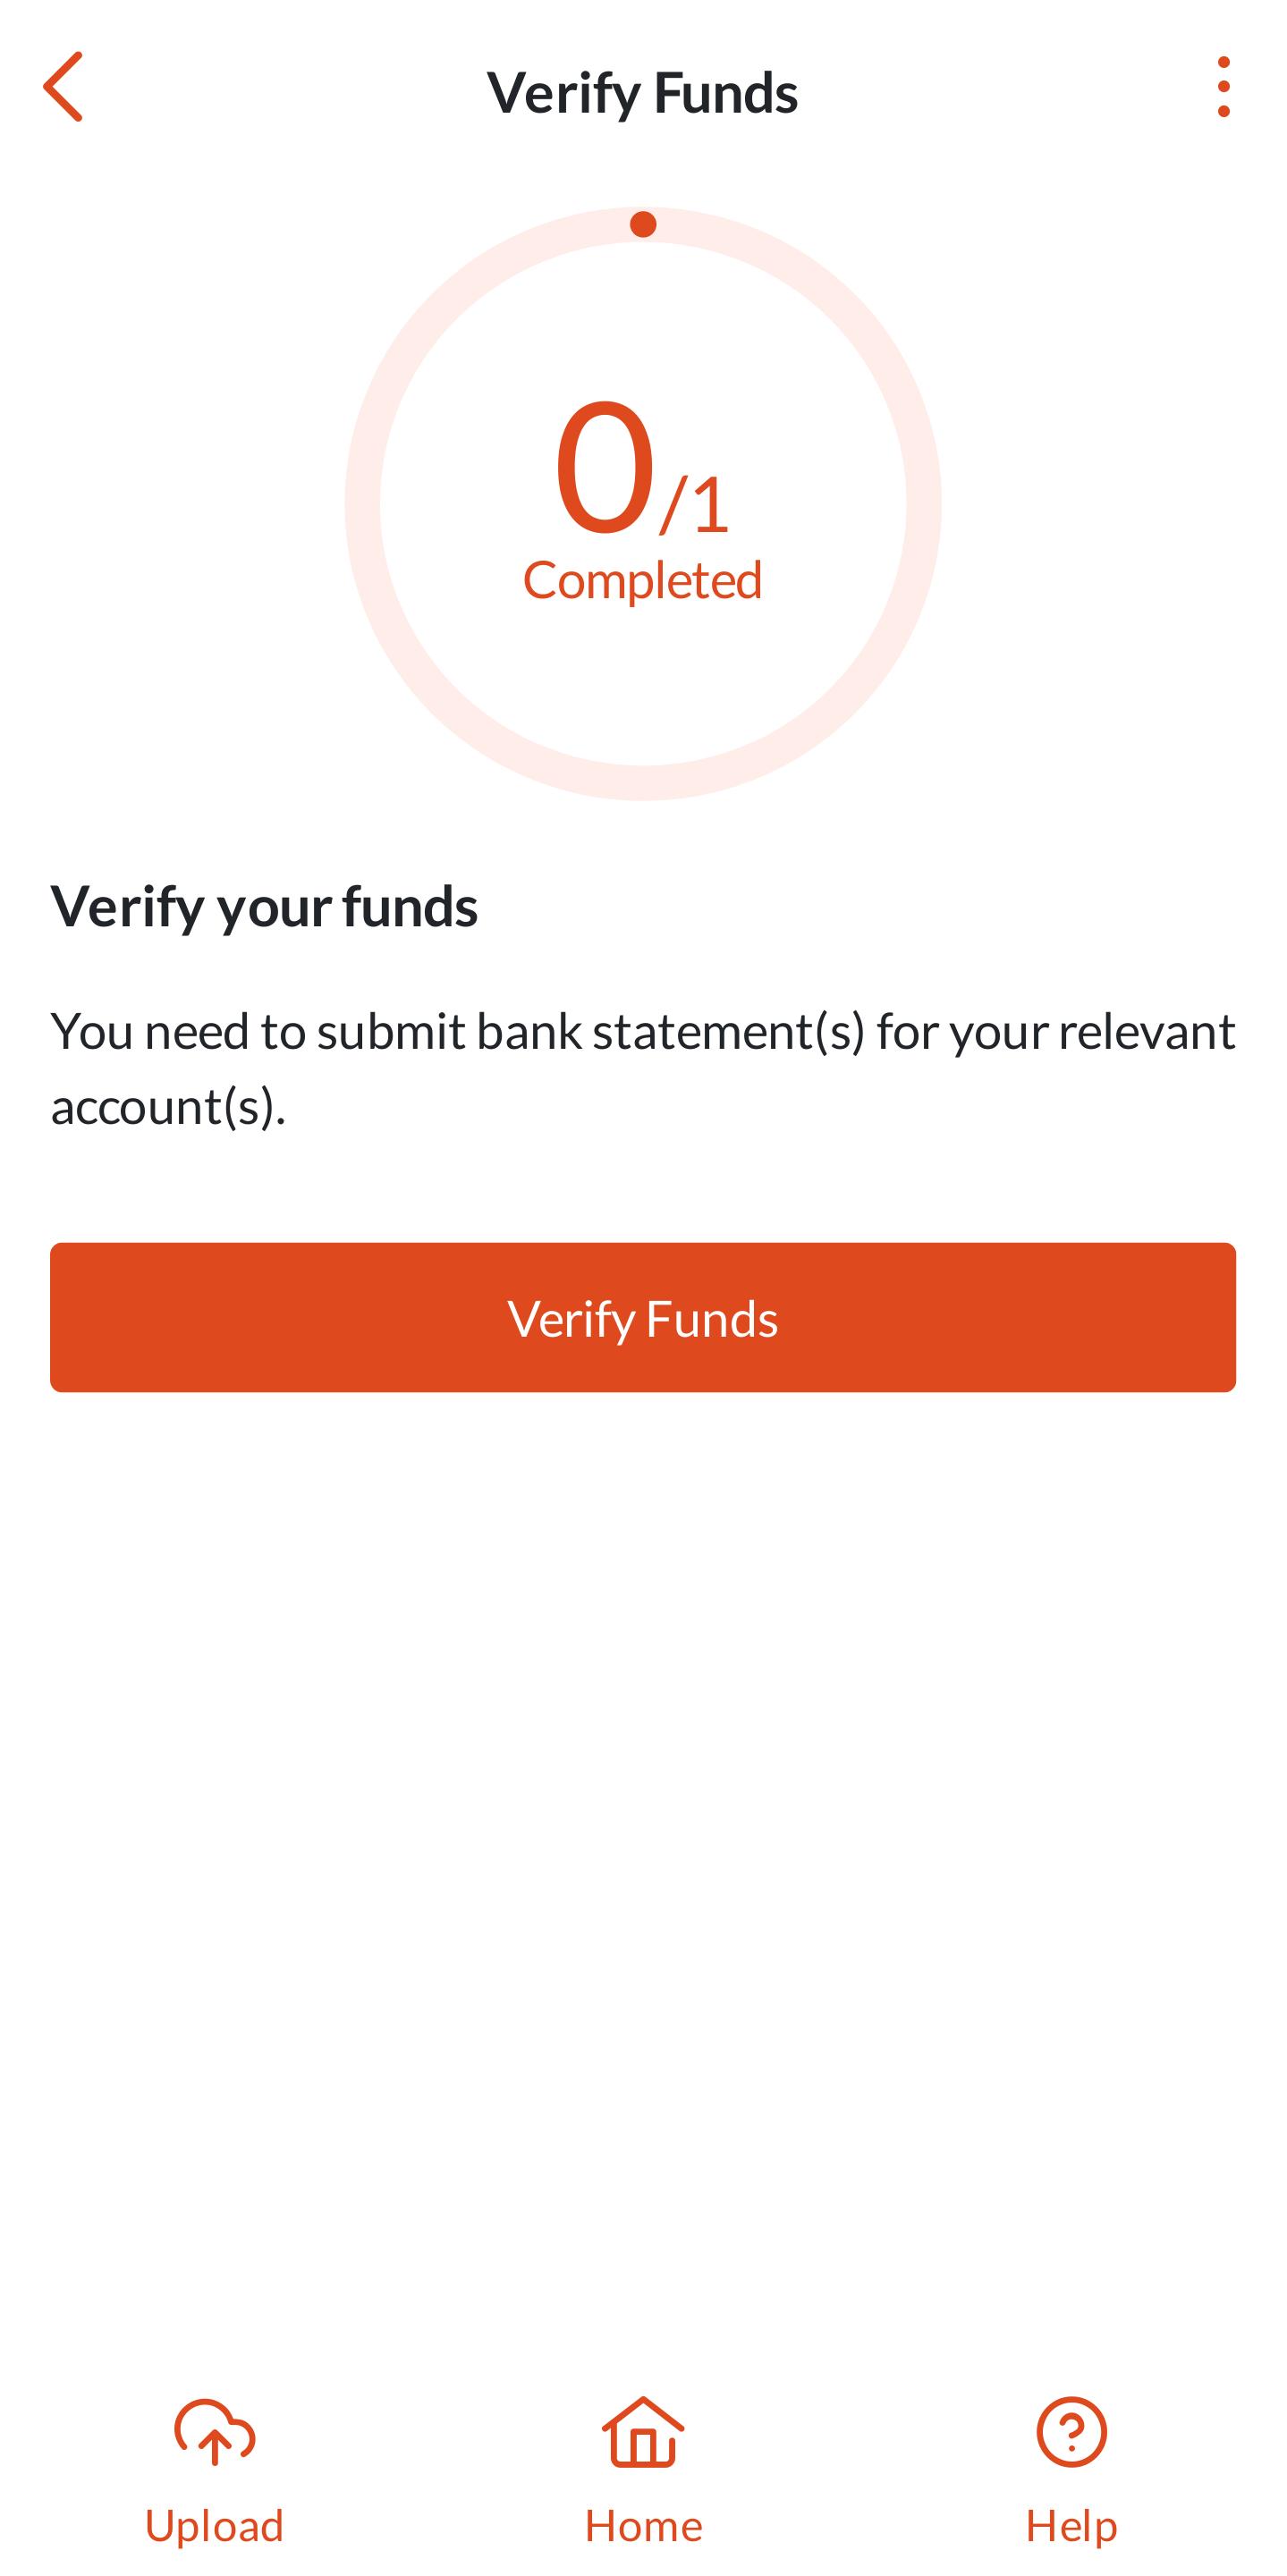The height and width of the screenshot is (2576, 1287).
Task: Tap the Verify Funds page title
Action: 643,92
